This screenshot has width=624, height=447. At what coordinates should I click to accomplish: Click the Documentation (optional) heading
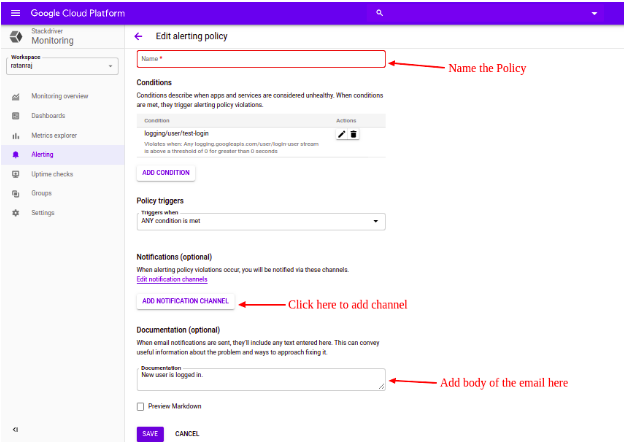178,330
